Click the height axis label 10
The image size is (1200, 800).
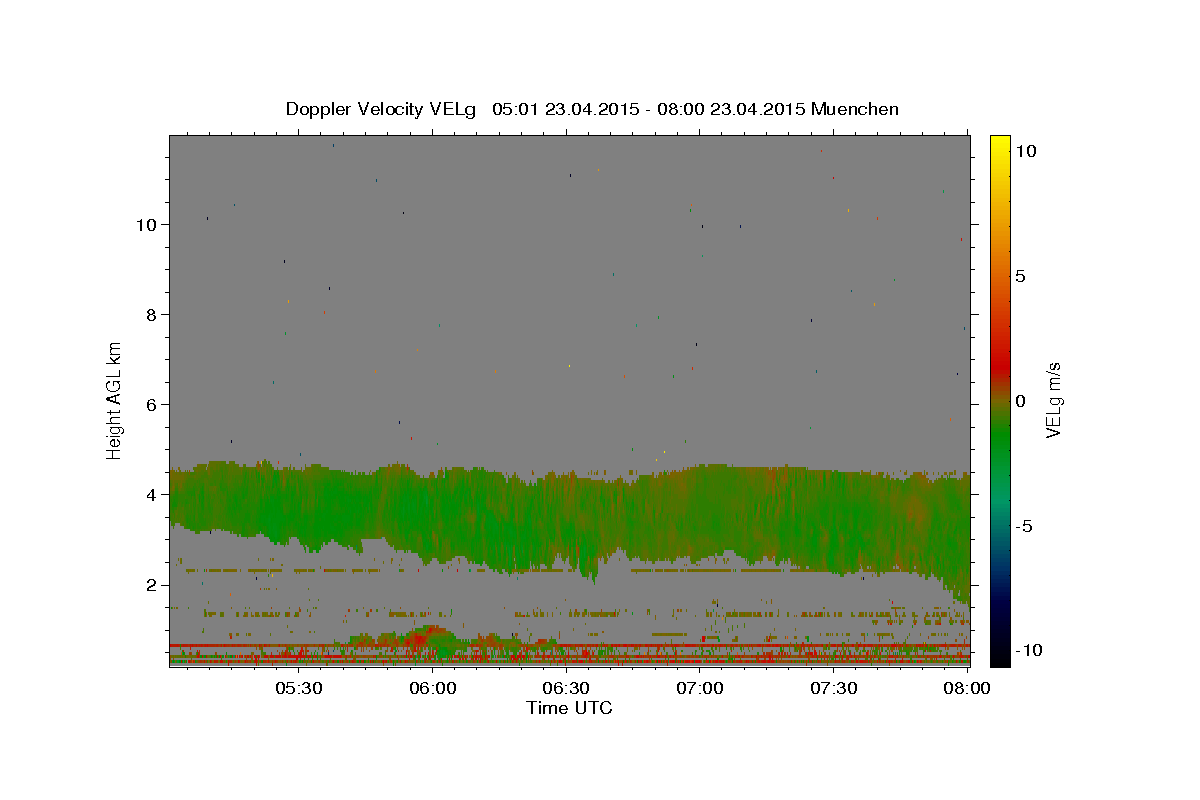(x=145, y=224)
